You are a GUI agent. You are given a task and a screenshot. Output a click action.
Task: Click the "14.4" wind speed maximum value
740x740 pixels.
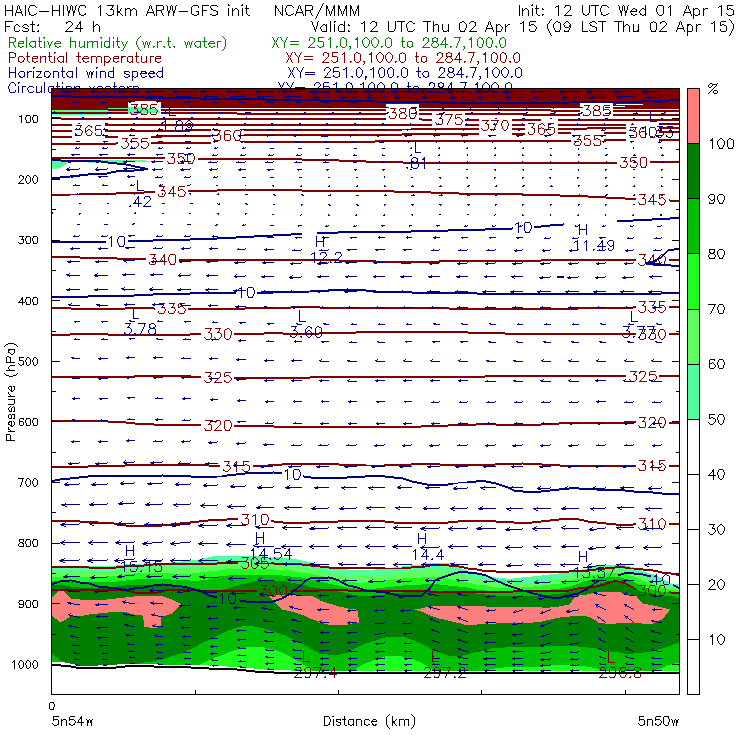428,555
